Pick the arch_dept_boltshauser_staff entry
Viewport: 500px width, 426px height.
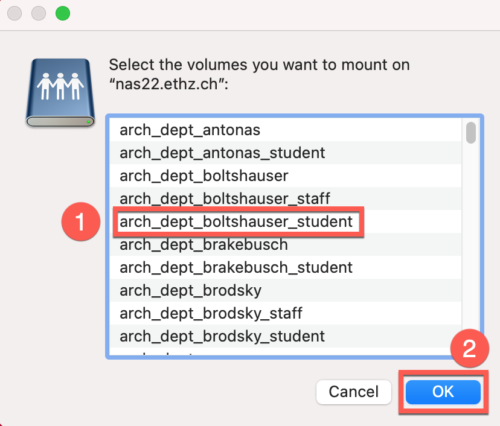click(286, 198)
